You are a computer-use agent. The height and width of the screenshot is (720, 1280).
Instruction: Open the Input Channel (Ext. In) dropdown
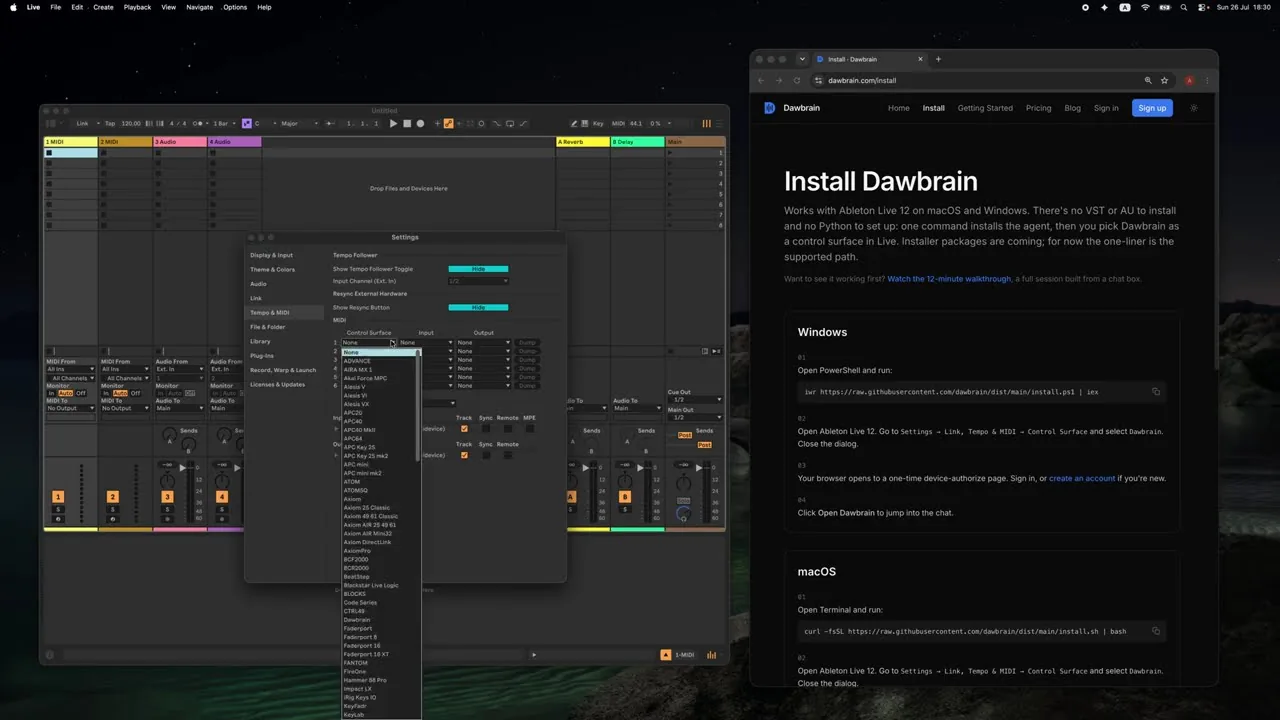478,281
